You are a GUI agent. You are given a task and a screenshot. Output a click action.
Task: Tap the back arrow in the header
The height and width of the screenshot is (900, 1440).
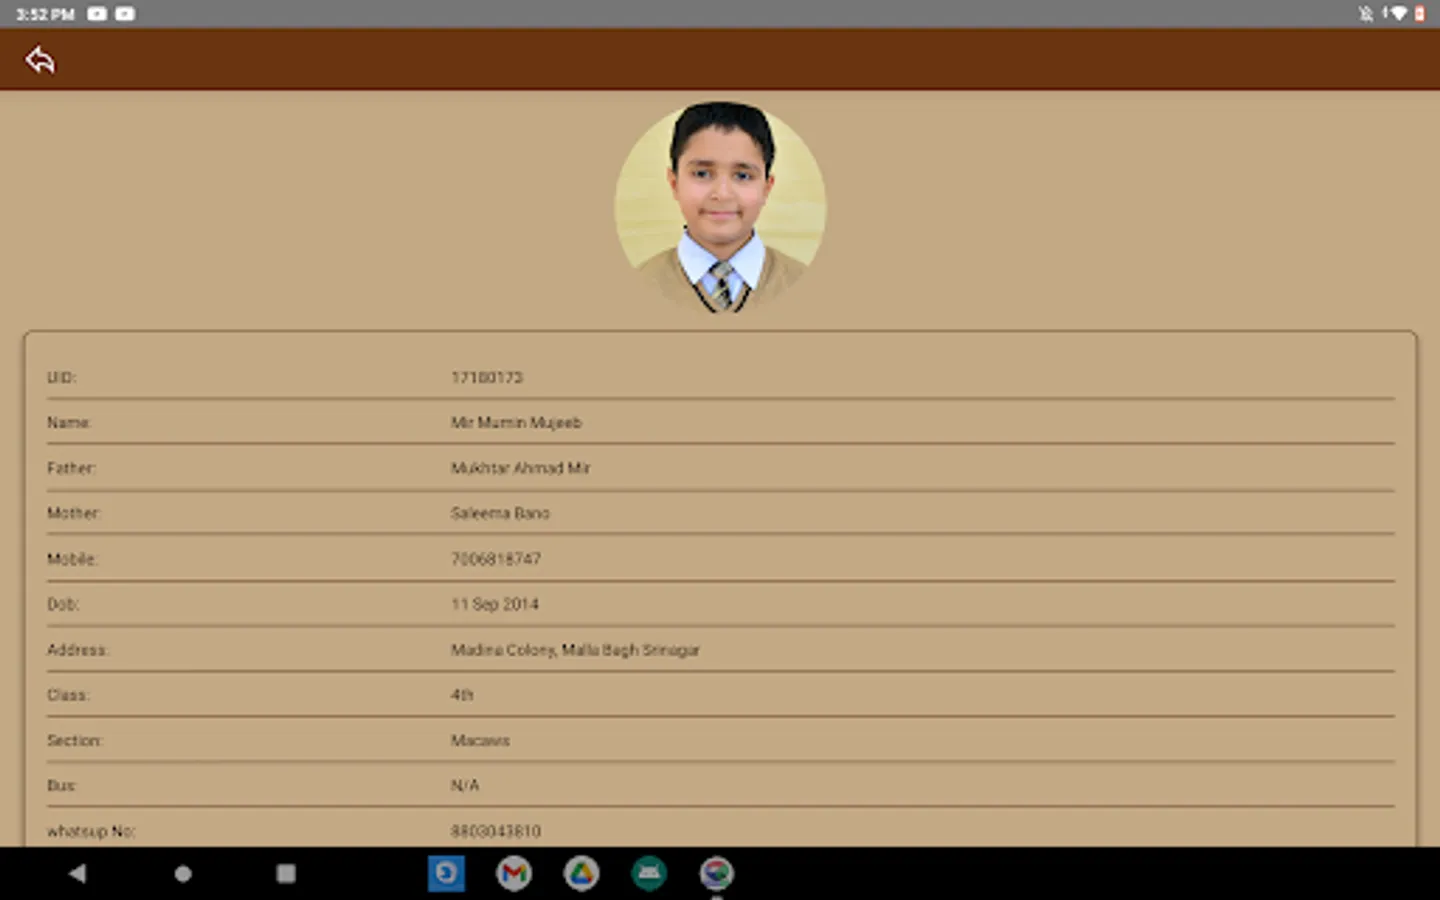tap(40, 60)
